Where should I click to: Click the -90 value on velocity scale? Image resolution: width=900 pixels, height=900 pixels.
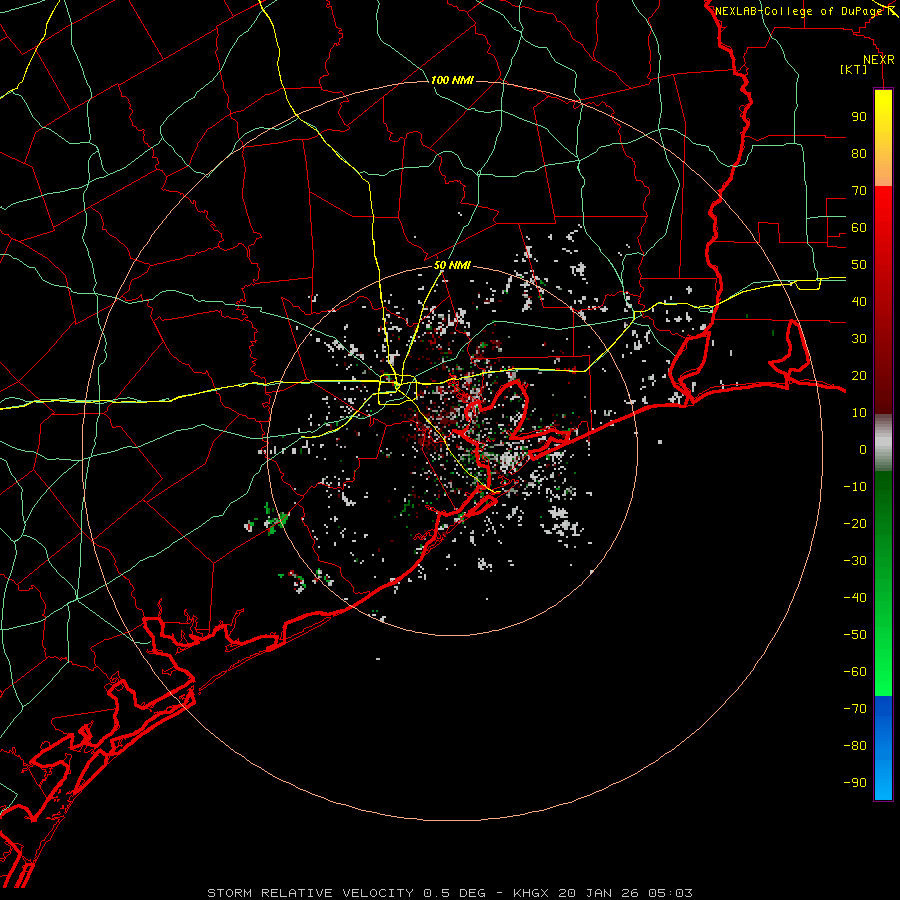[x=855, y=783]
